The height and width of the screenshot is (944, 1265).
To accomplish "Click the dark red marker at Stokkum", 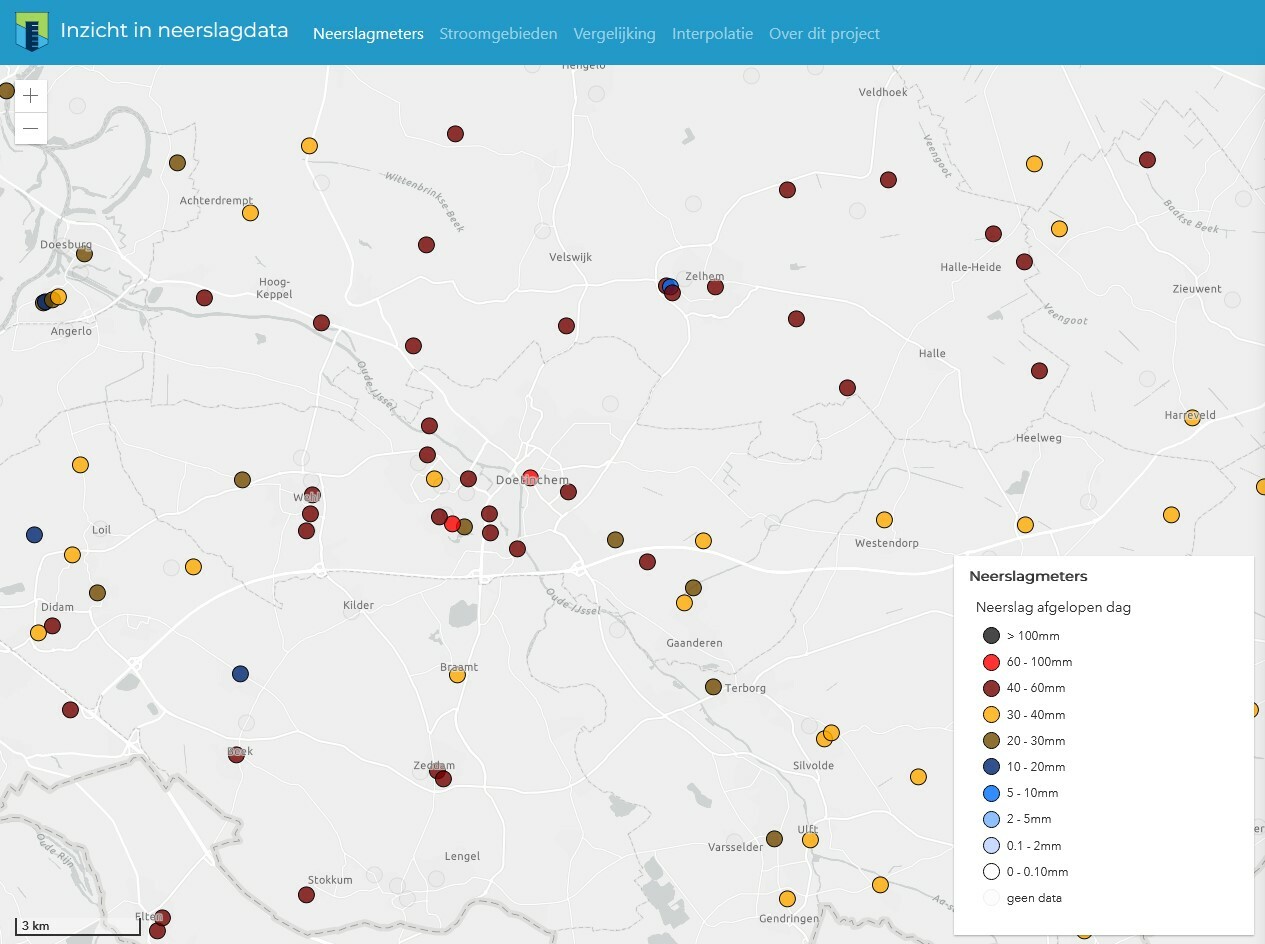I will click(306, 895).
